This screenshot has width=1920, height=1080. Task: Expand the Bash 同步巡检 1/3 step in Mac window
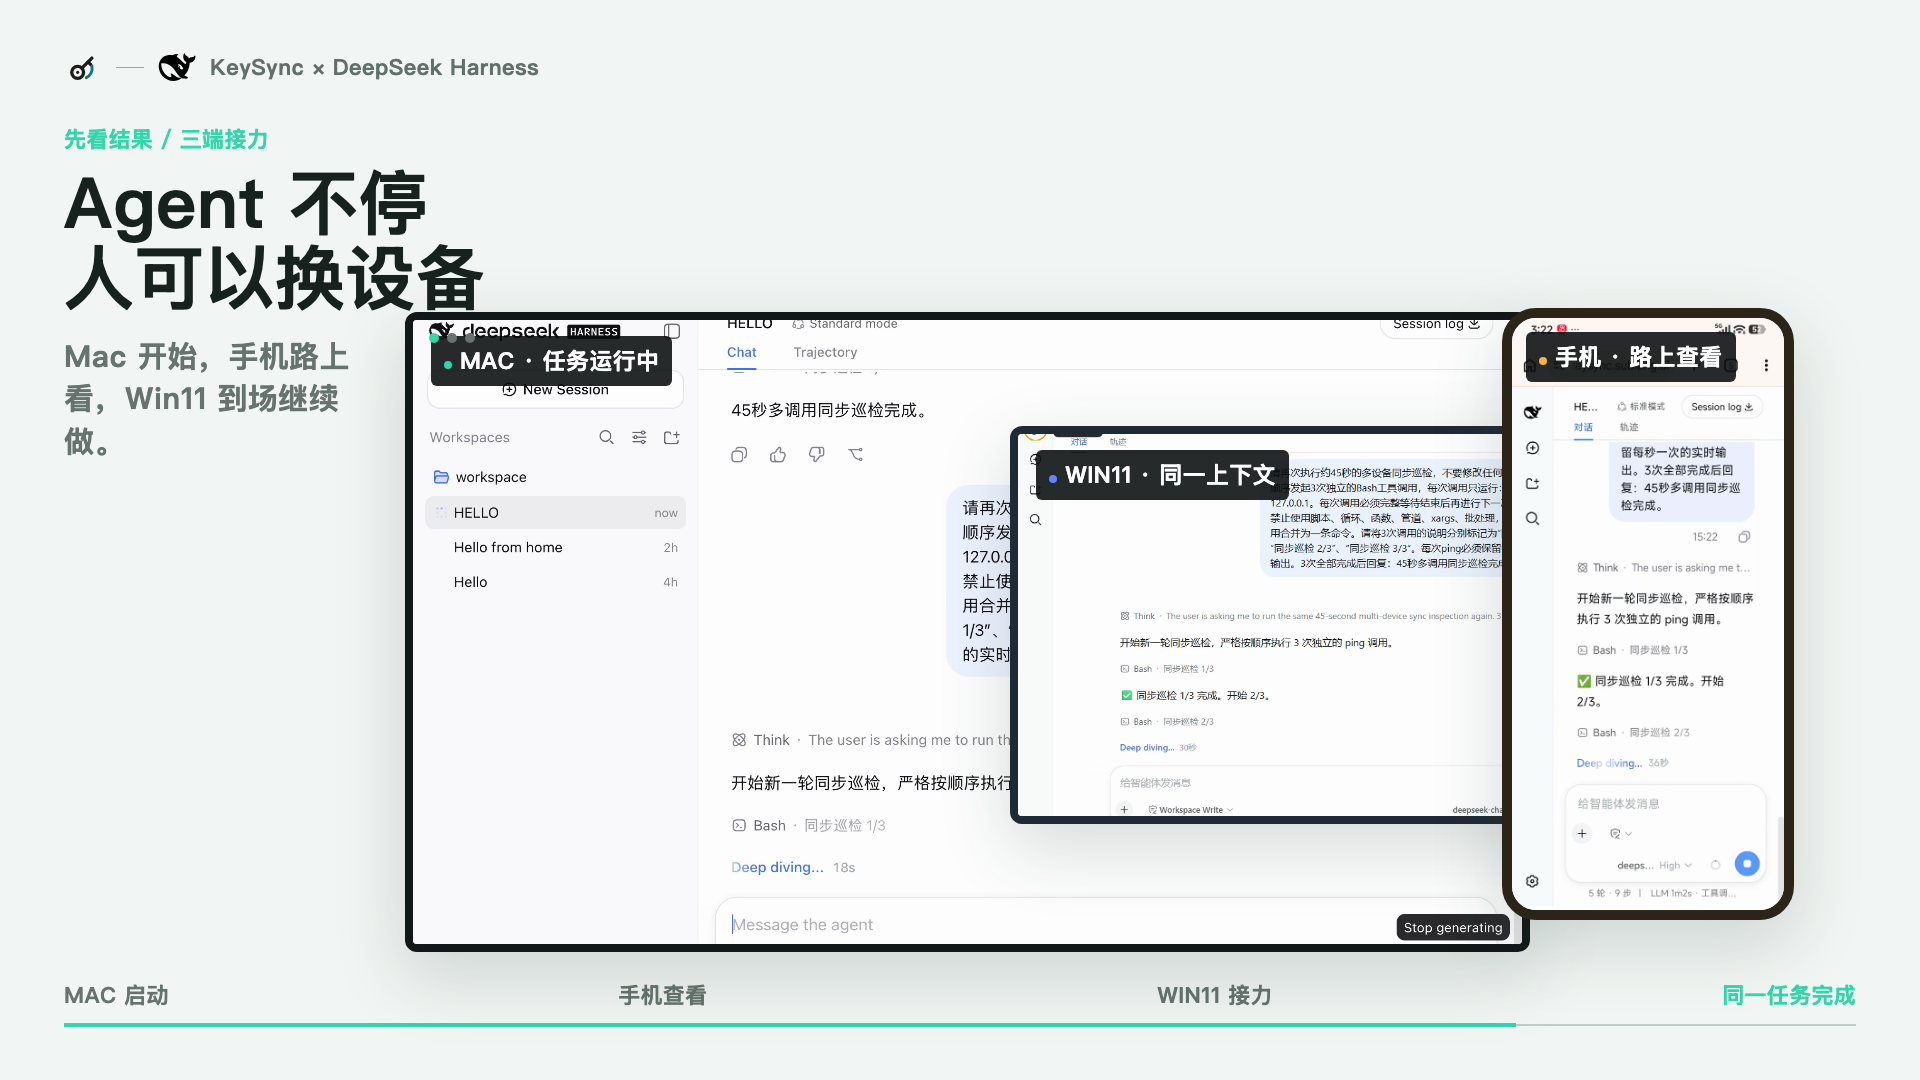(x=809, y=825)
